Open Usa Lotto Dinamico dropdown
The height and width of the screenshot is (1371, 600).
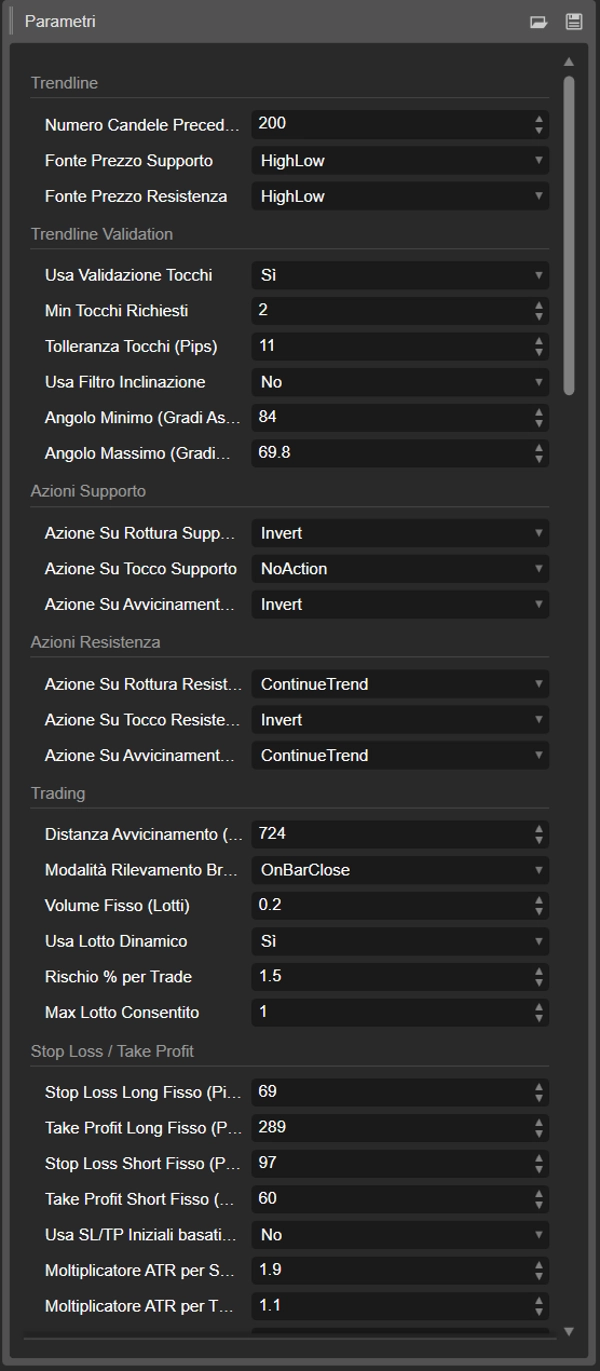400,941
